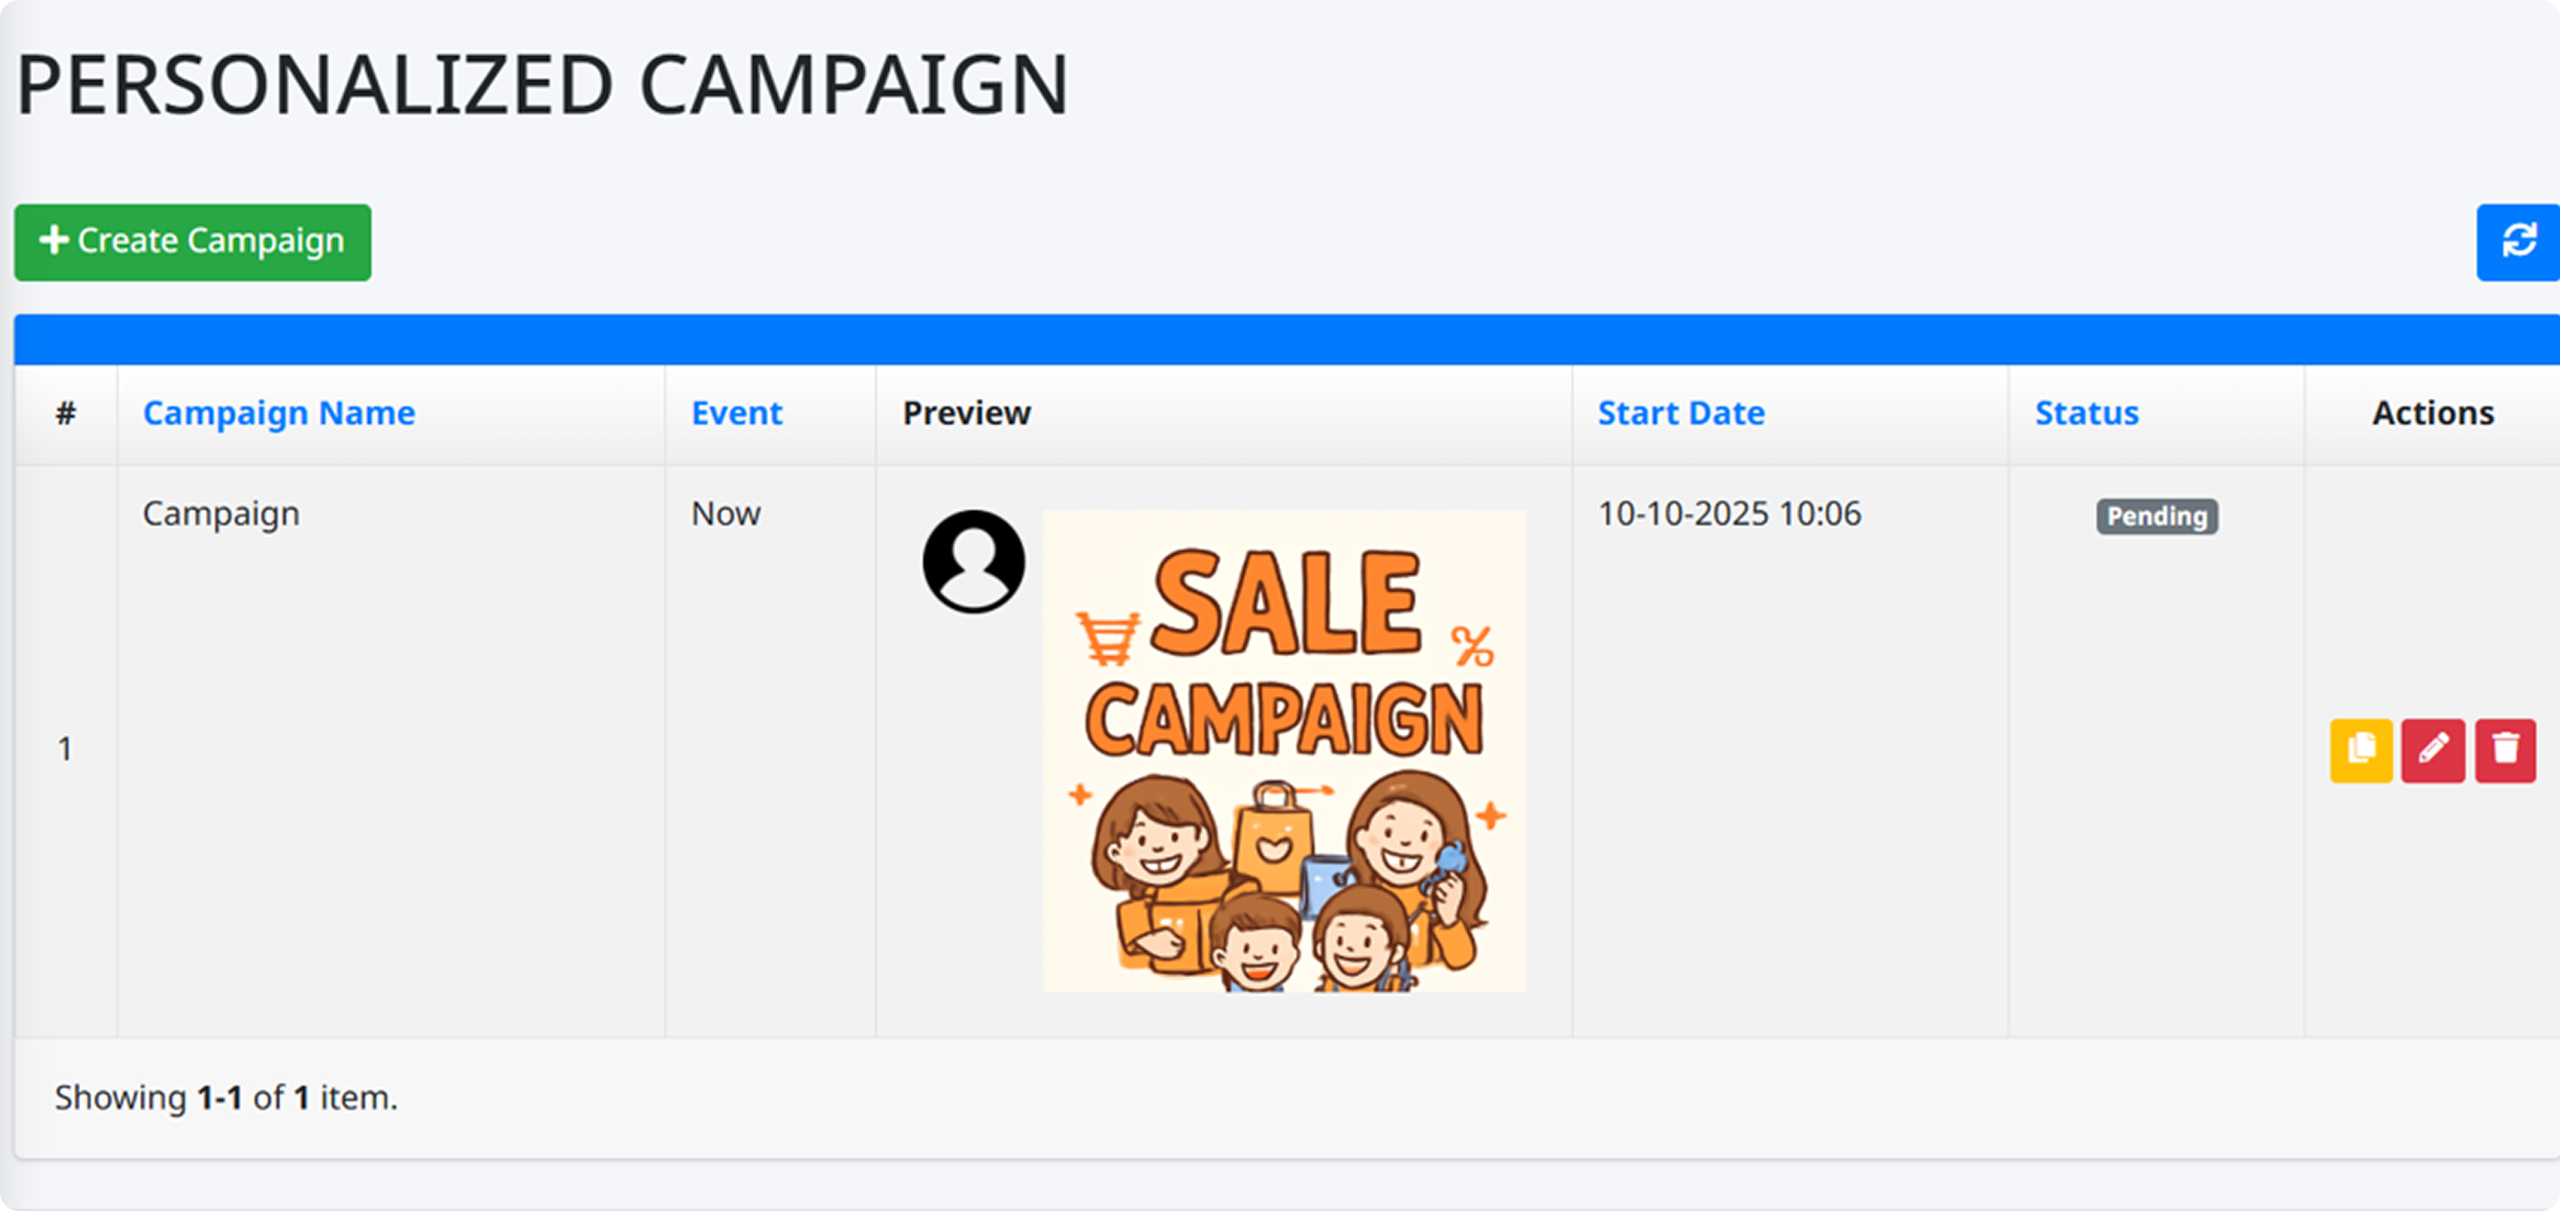Click the start date 10-10-2025 10:06

point(1729,514)
